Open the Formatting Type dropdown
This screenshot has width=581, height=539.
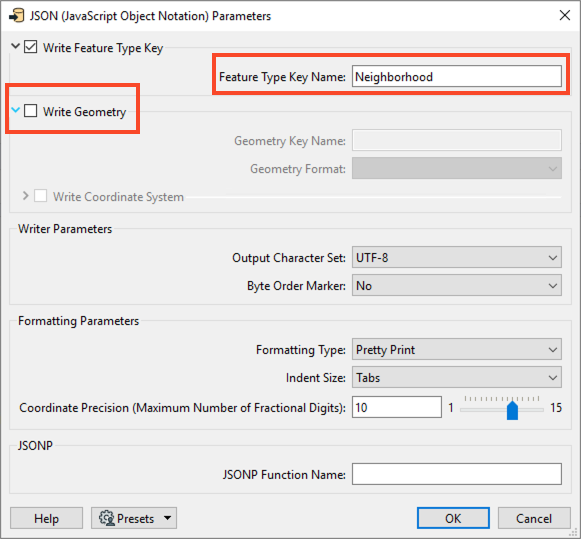456,349
